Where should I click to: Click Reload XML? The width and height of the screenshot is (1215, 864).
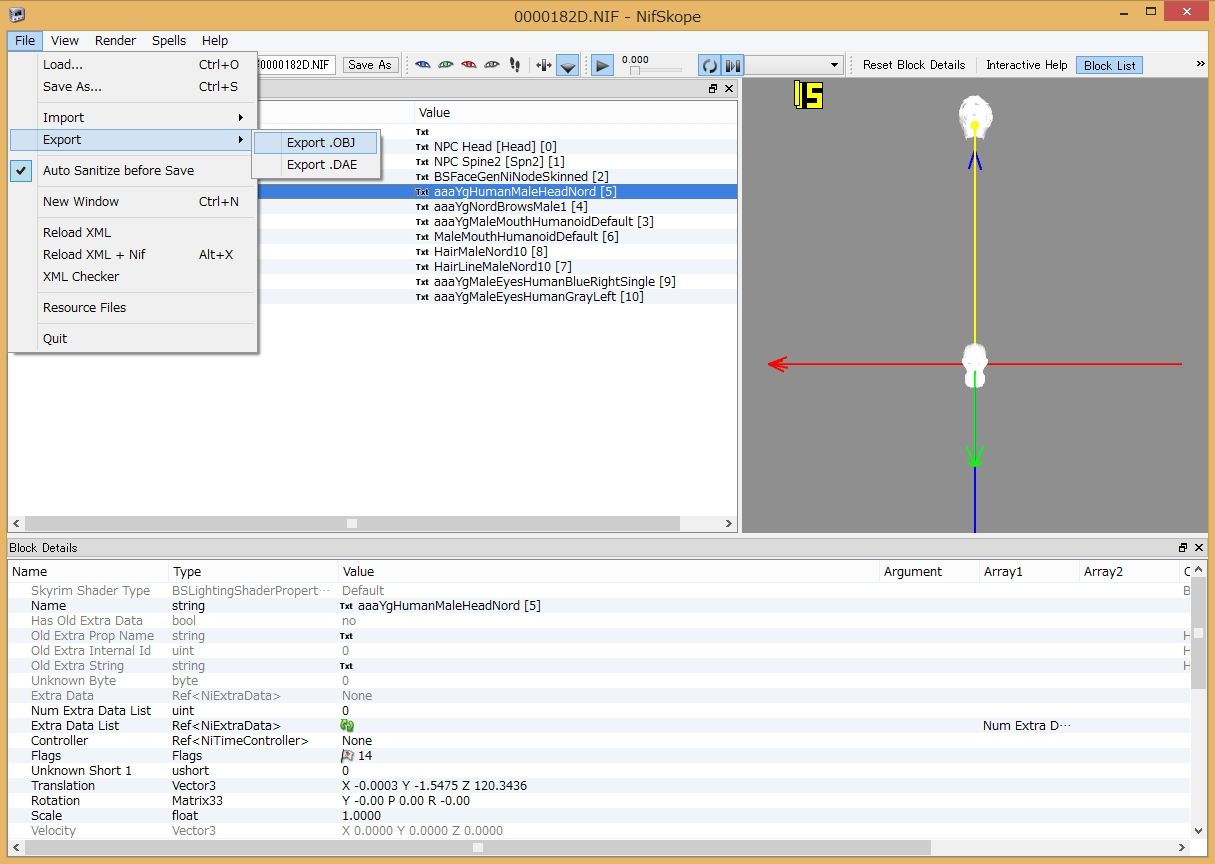coord(133,232)
